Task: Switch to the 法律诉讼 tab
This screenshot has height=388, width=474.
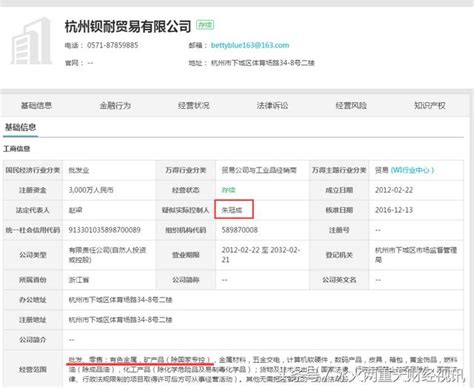Action: click(x=272, y=106)
